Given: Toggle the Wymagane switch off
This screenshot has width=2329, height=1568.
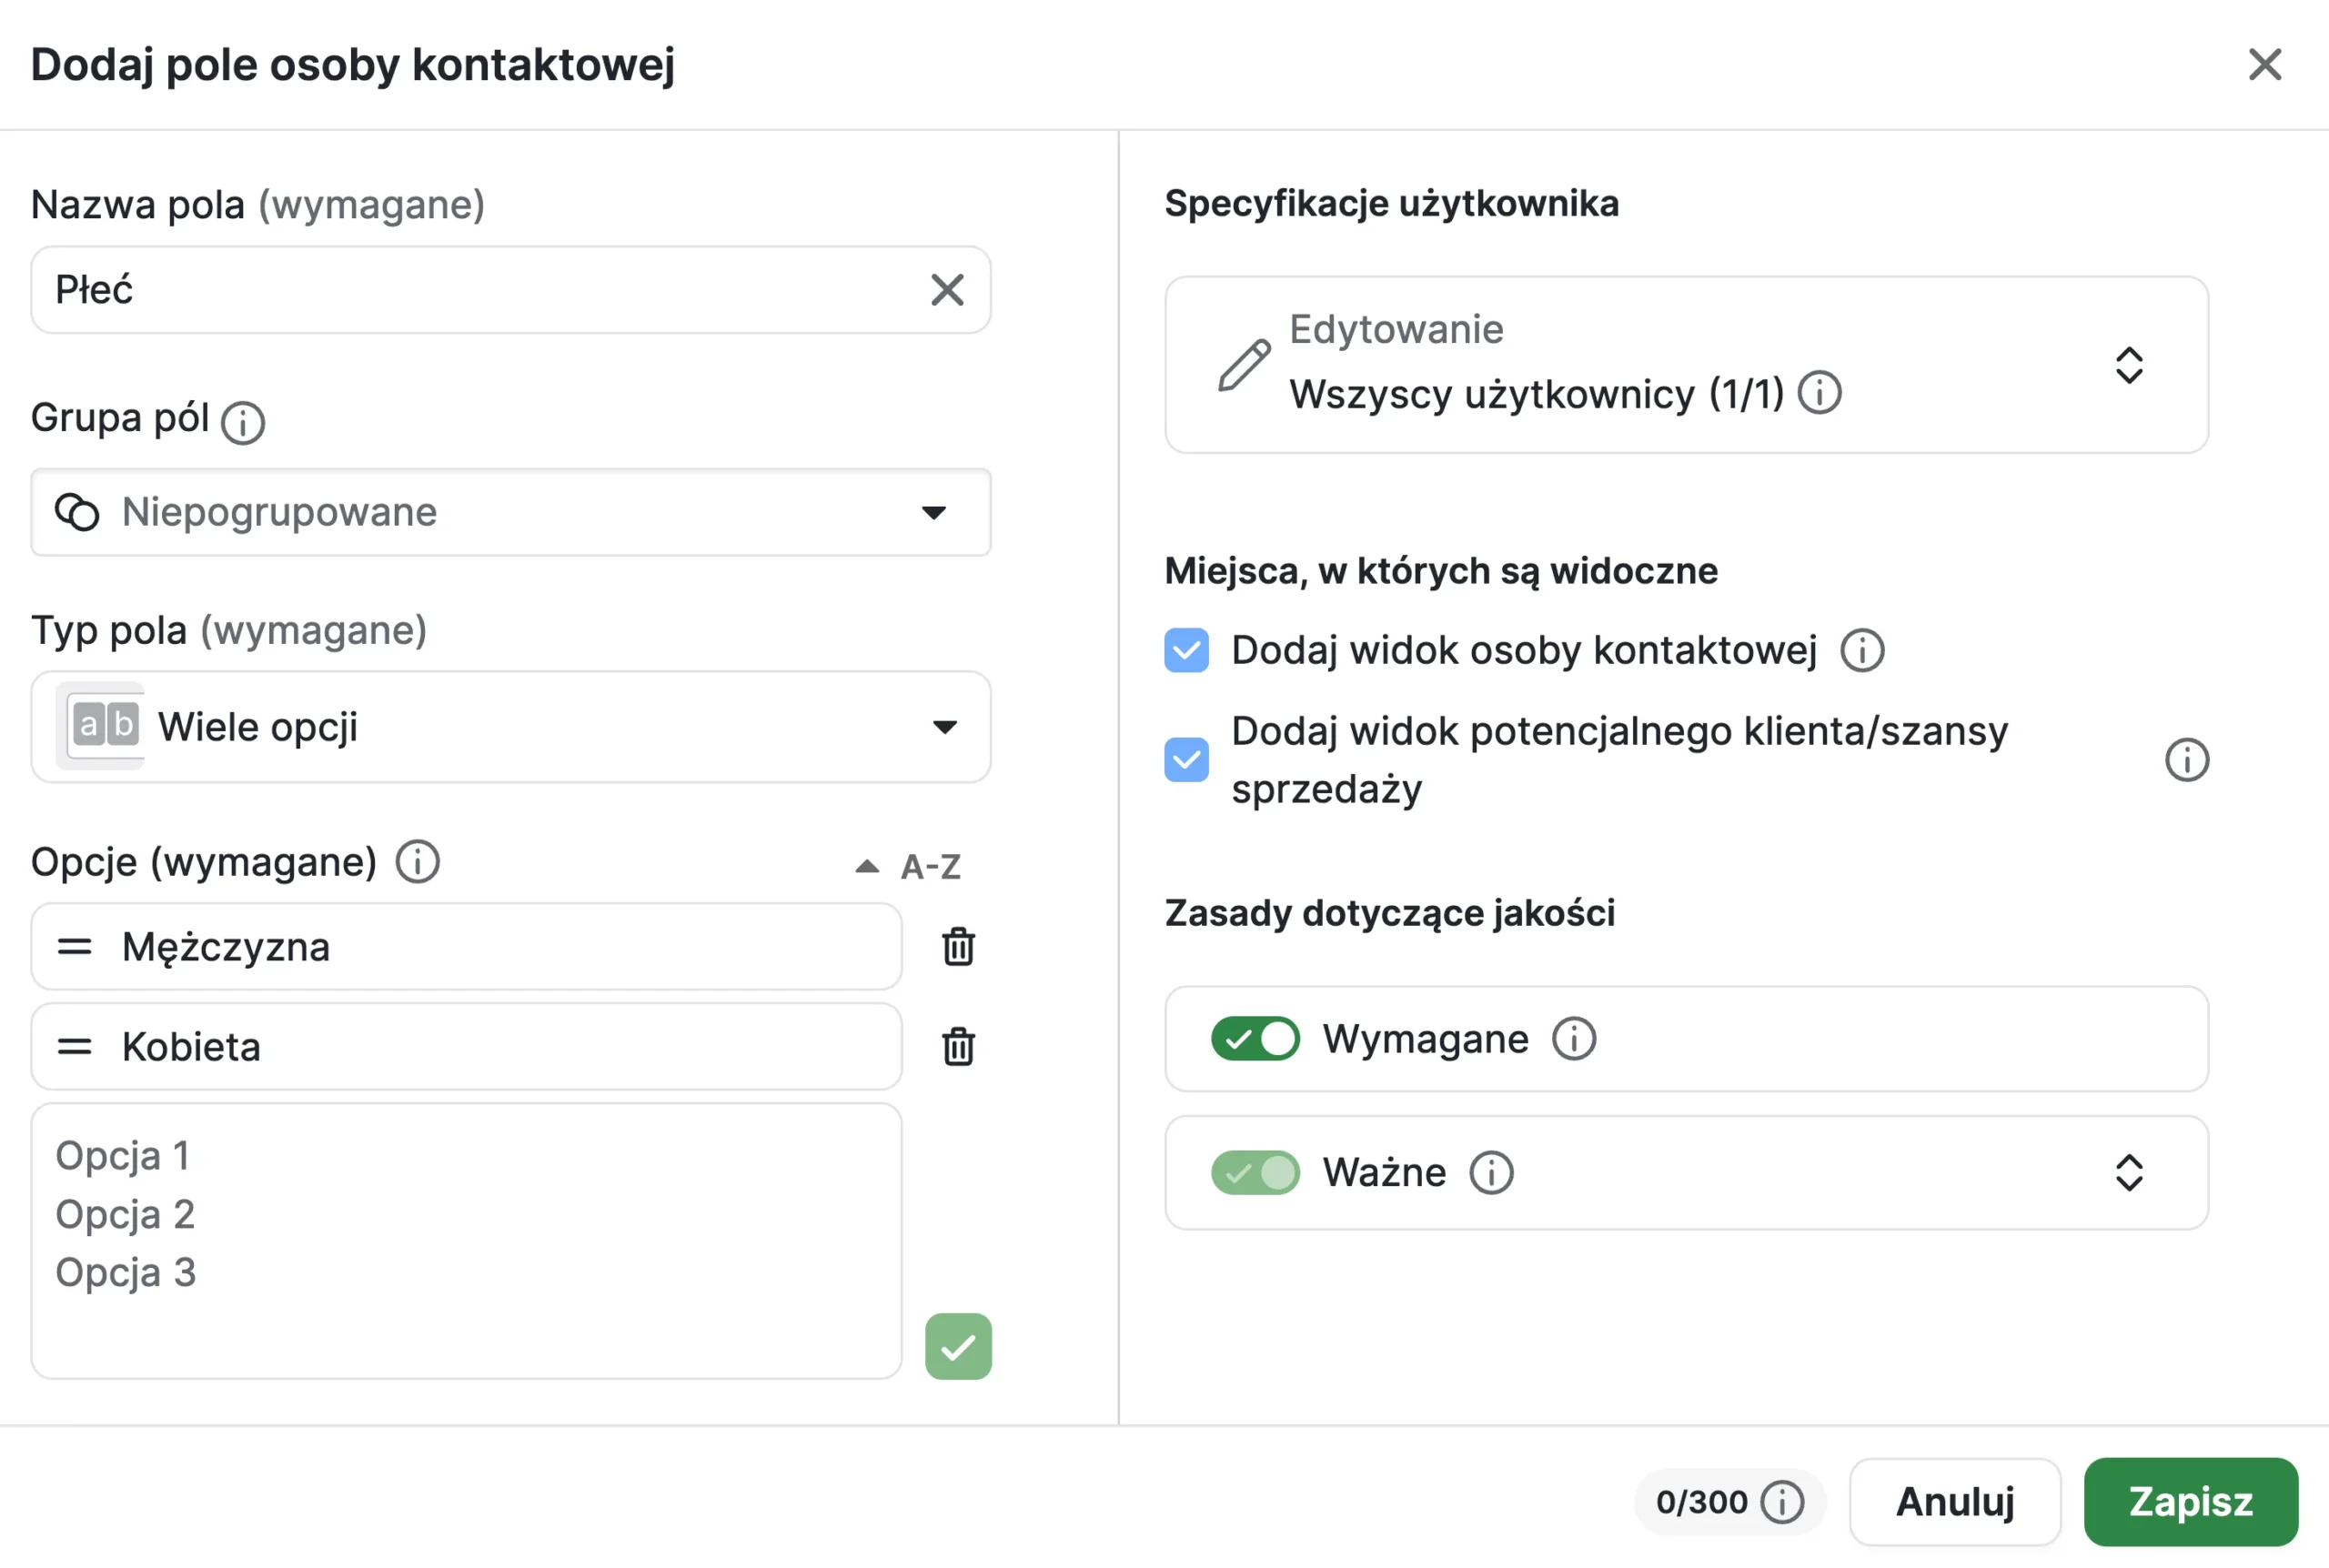Looking at the screenshot, I should 1255,1039.
